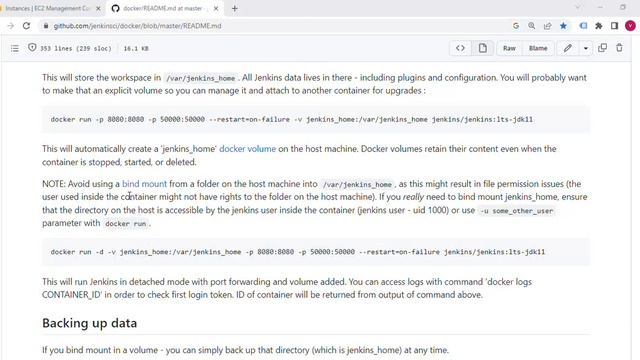
Task: Show the source blob view with code icon
Action: pyautogui.click(x=460, y=48)
